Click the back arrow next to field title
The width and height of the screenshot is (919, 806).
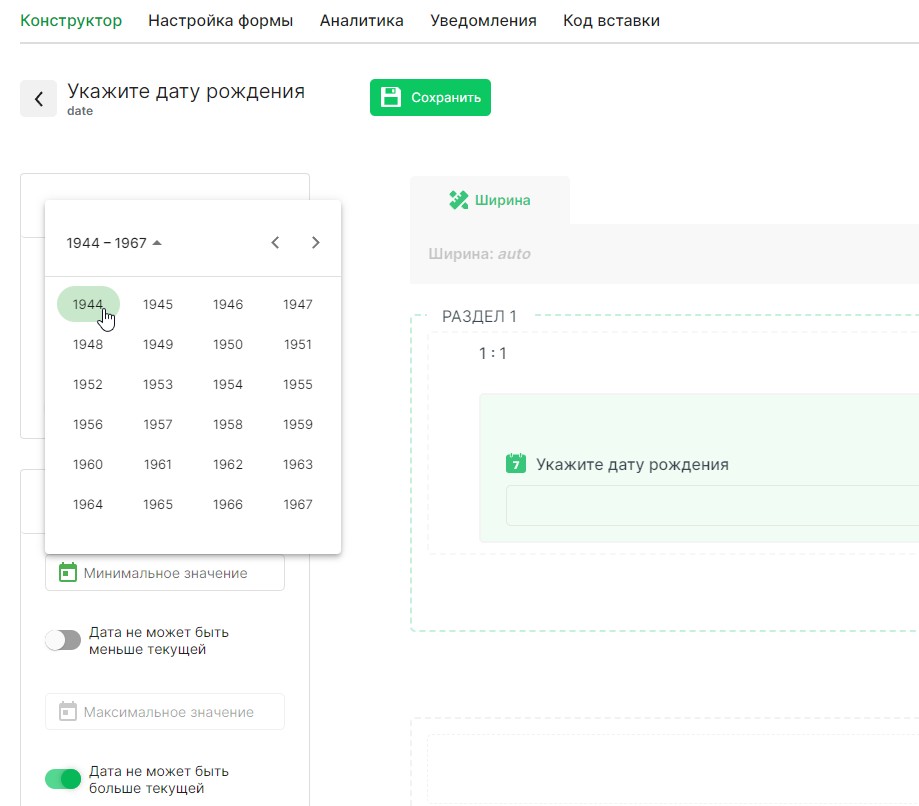pos(38,98)
